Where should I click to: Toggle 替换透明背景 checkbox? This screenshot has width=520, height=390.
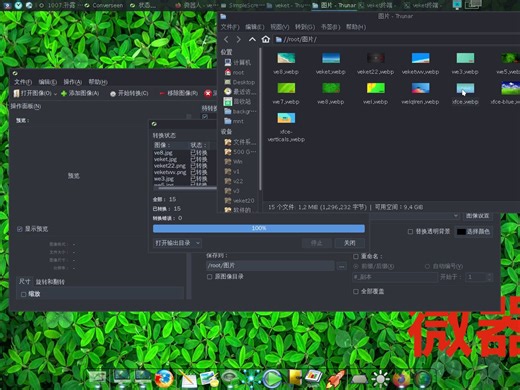pyautogui.click(x=410, y=231)
